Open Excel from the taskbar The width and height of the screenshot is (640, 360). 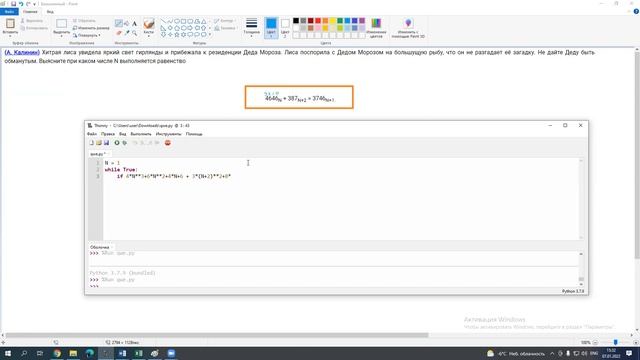(138, 353)
